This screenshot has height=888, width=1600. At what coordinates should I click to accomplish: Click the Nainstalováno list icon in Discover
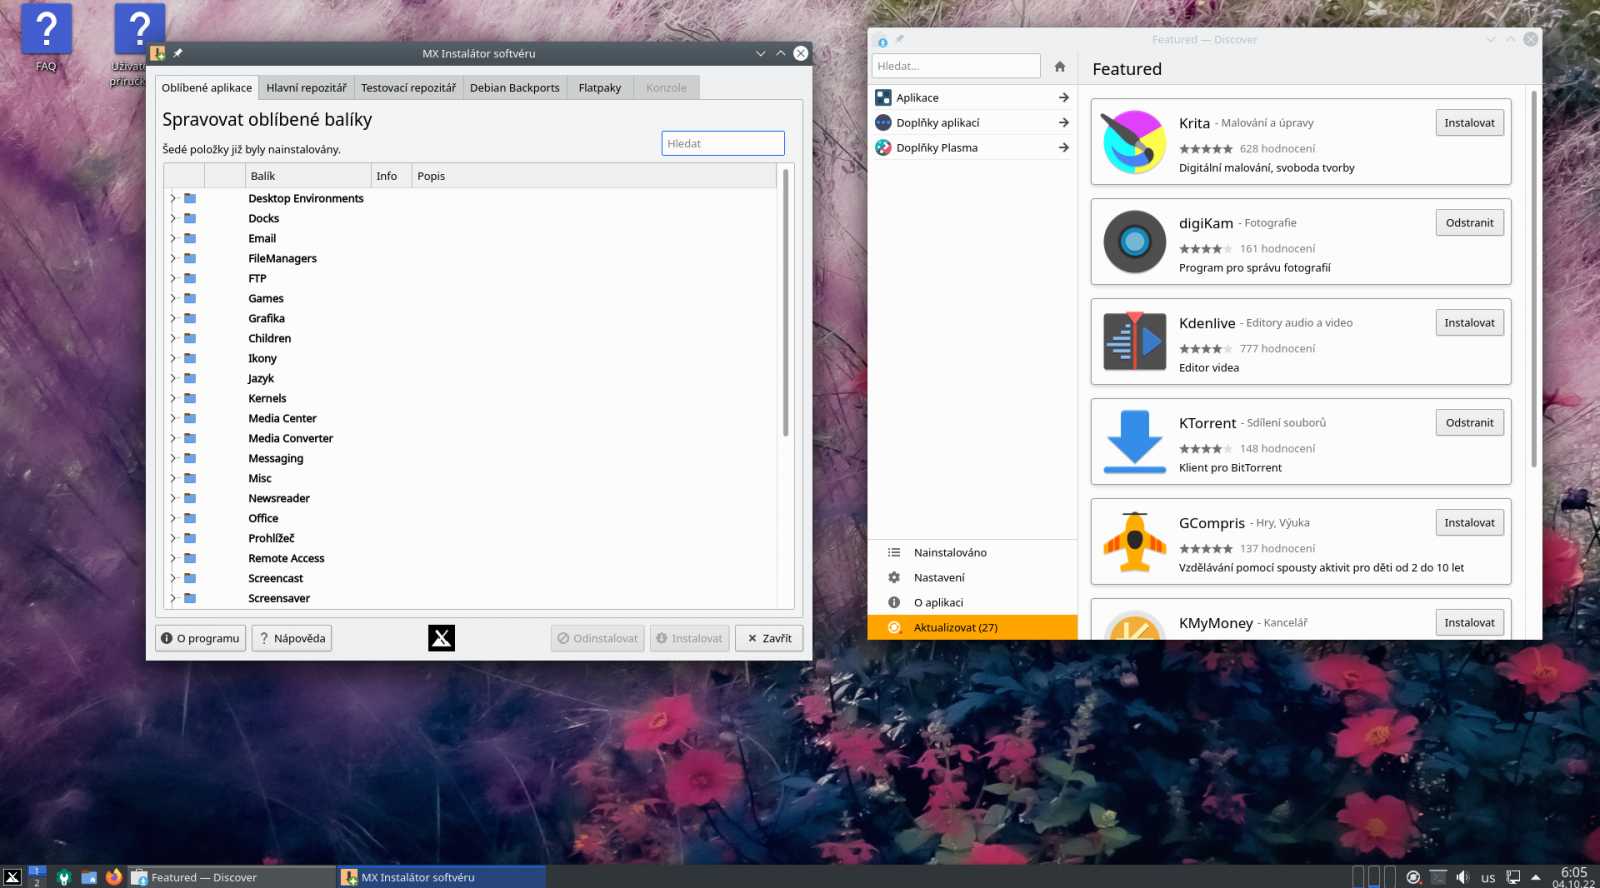coord(894,552)
